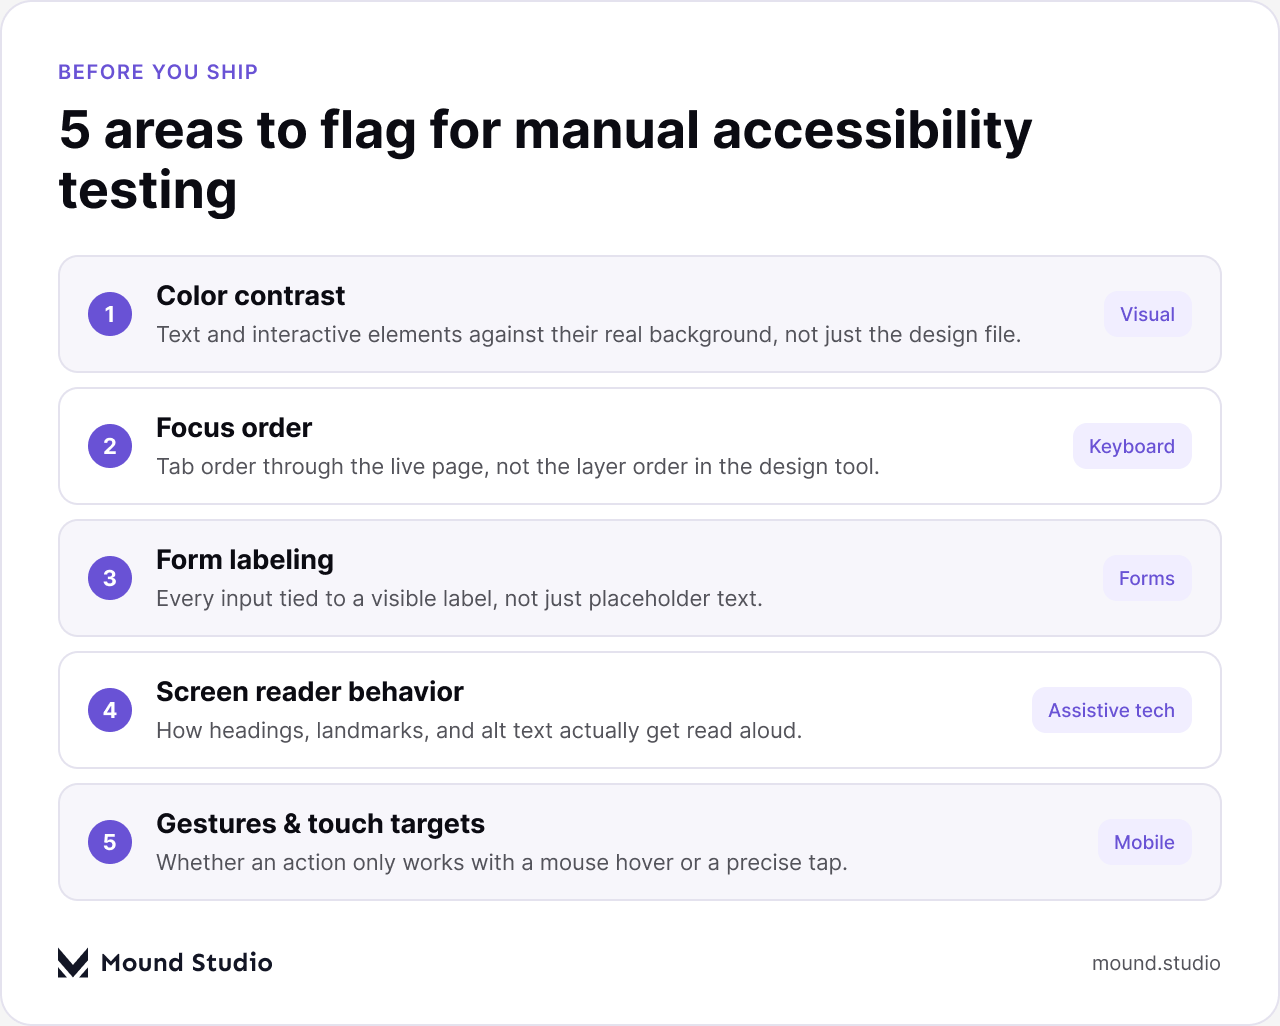Select the Visual tag
Viewport: 1280px width, 1026px height.
pos(1147,314)
